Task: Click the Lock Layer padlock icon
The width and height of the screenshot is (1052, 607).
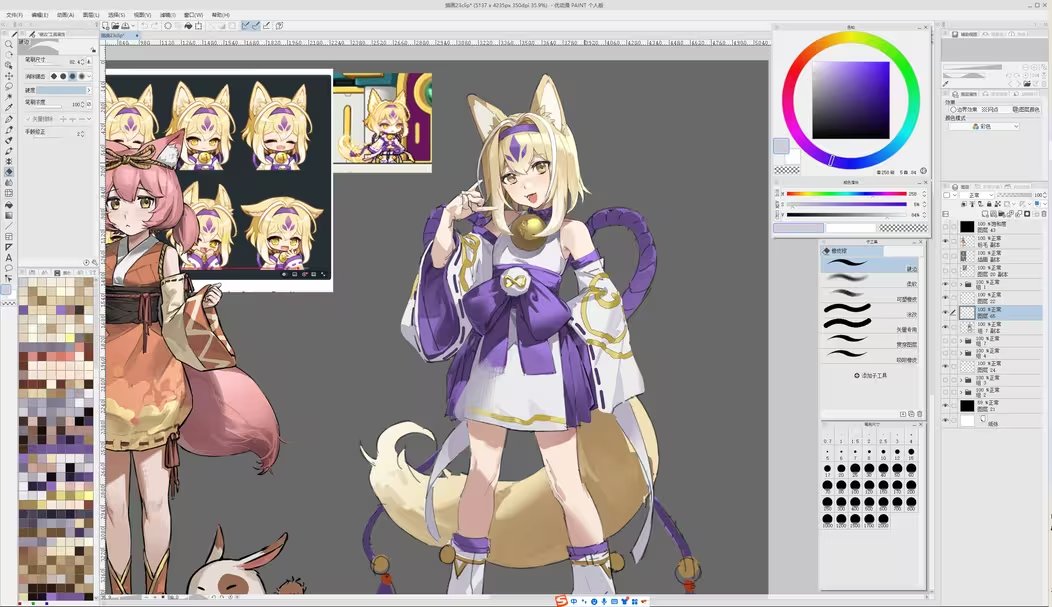Action: (x=990, y=204)
